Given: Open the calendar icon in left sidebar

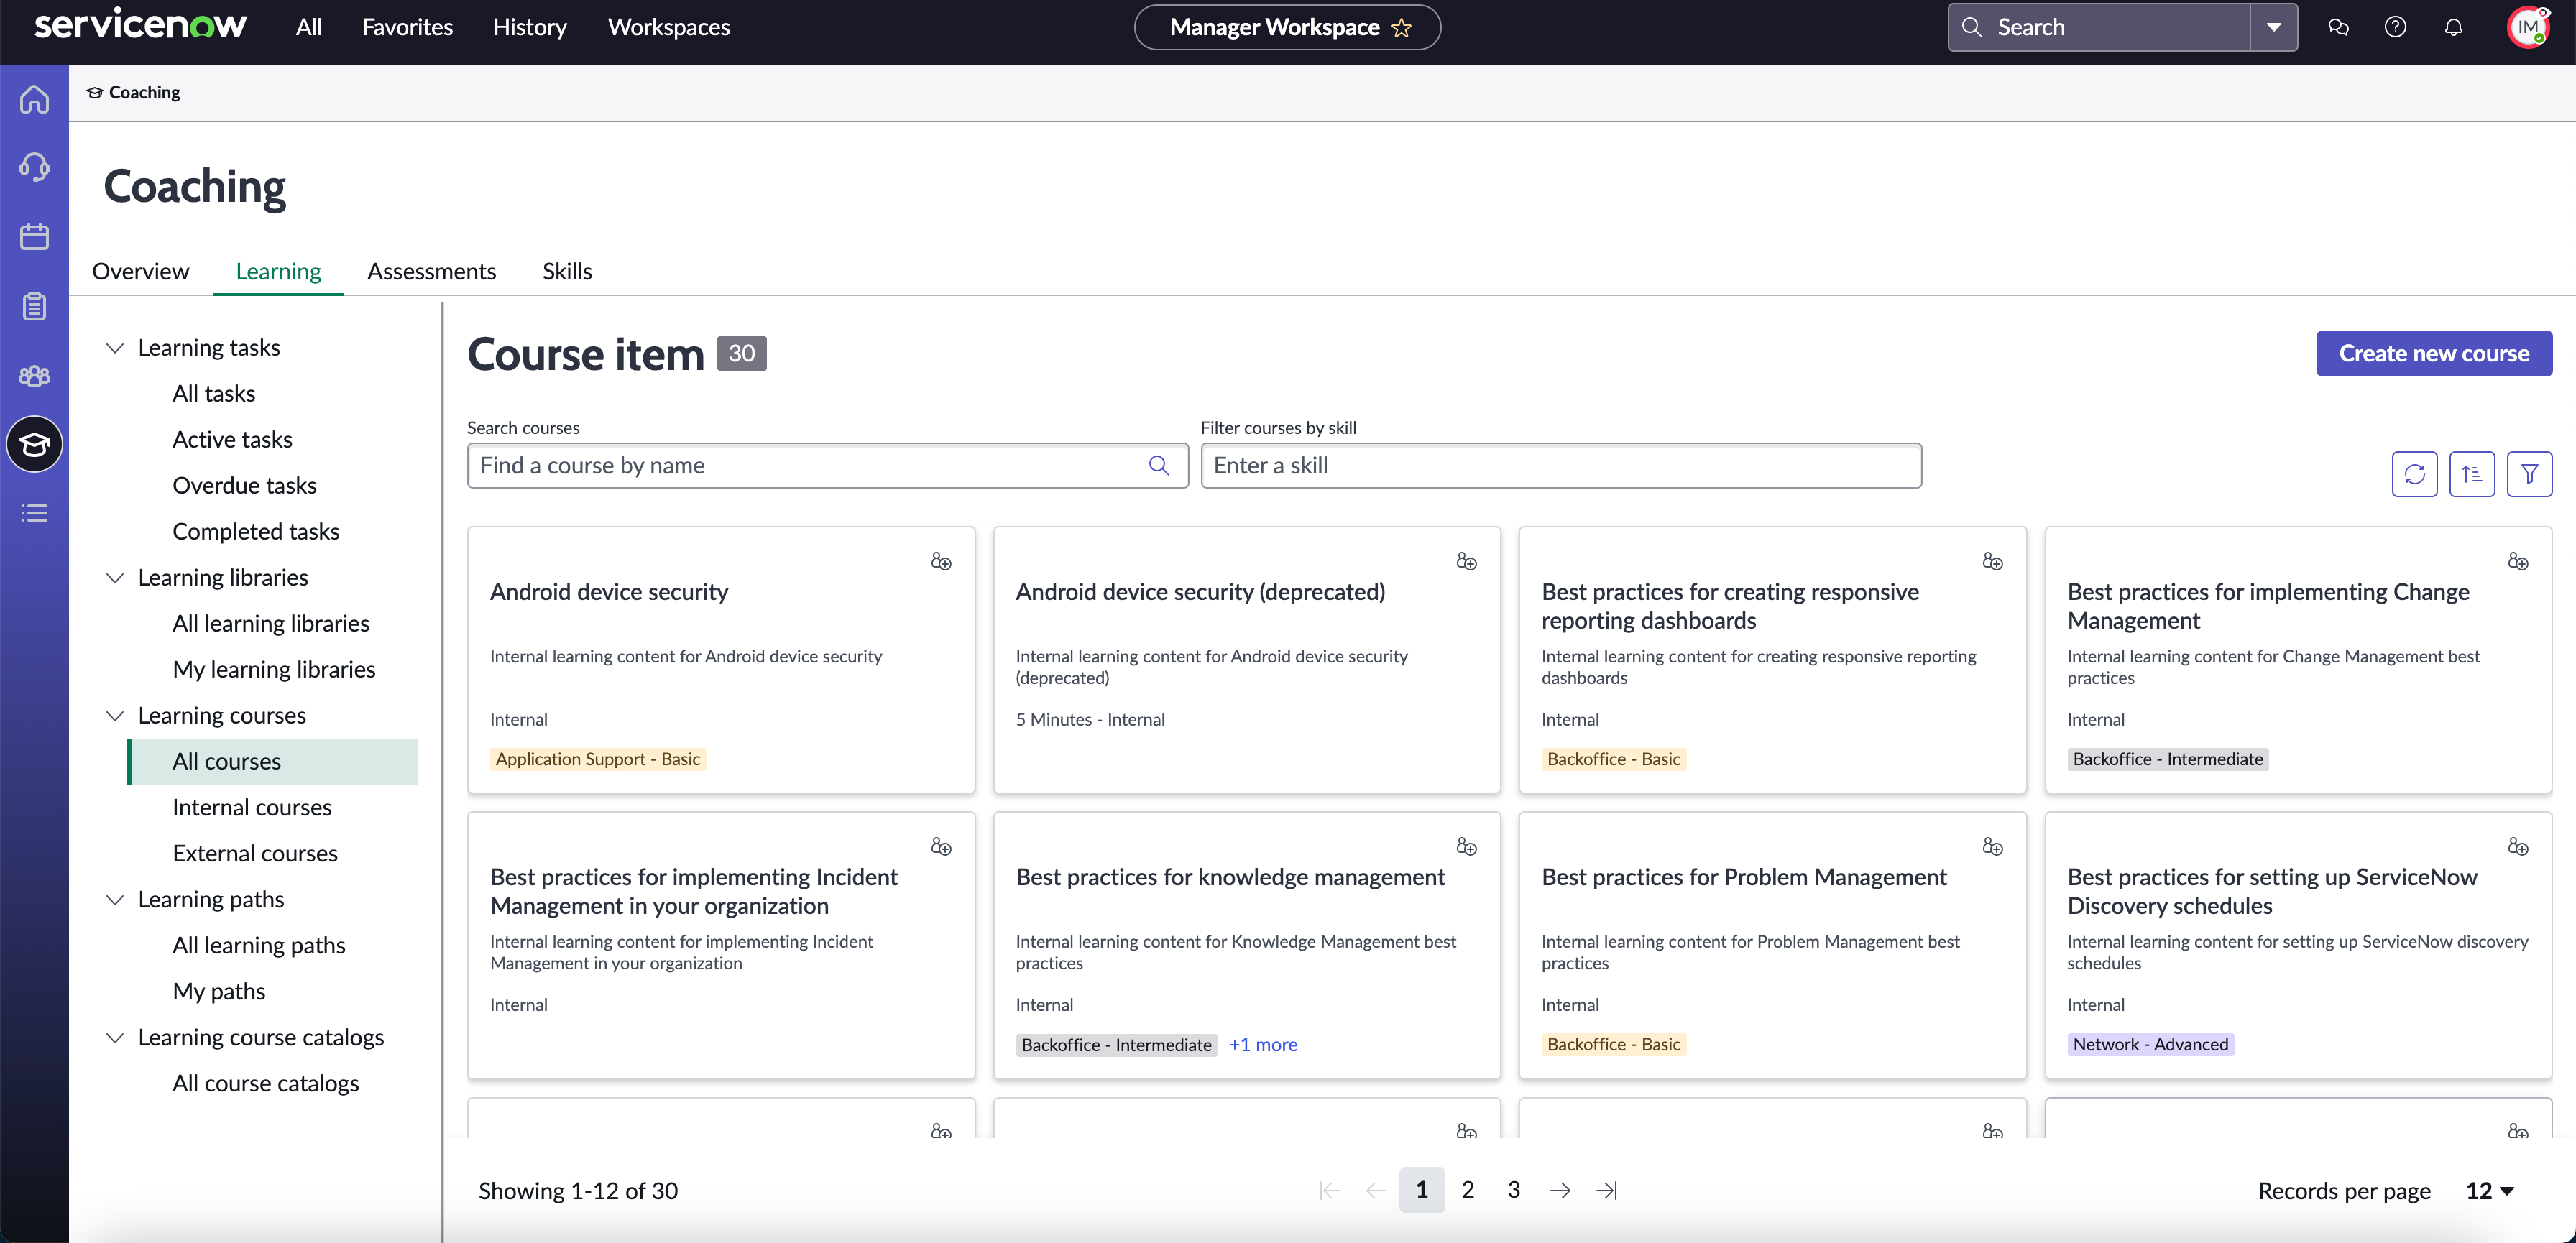Looking at the screenshot, I should point(34,236).
